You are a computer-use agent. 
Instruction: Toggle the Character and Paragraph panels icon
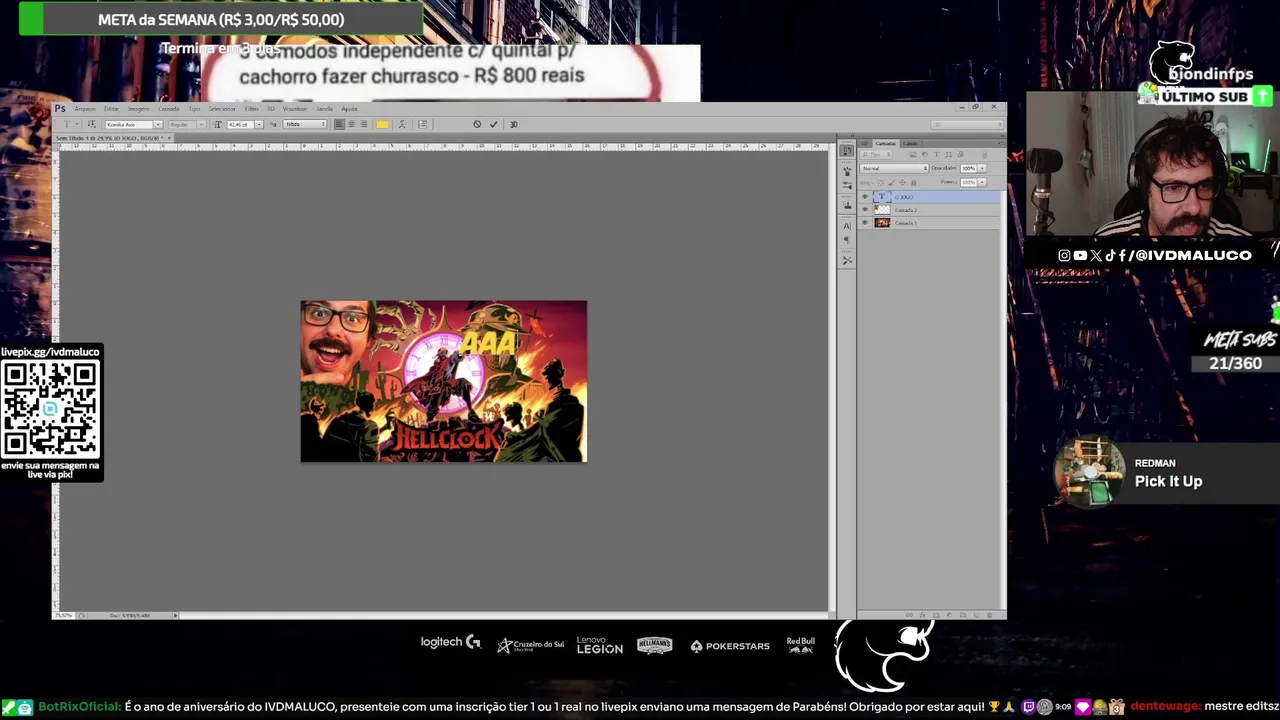[x=422, y=124]
